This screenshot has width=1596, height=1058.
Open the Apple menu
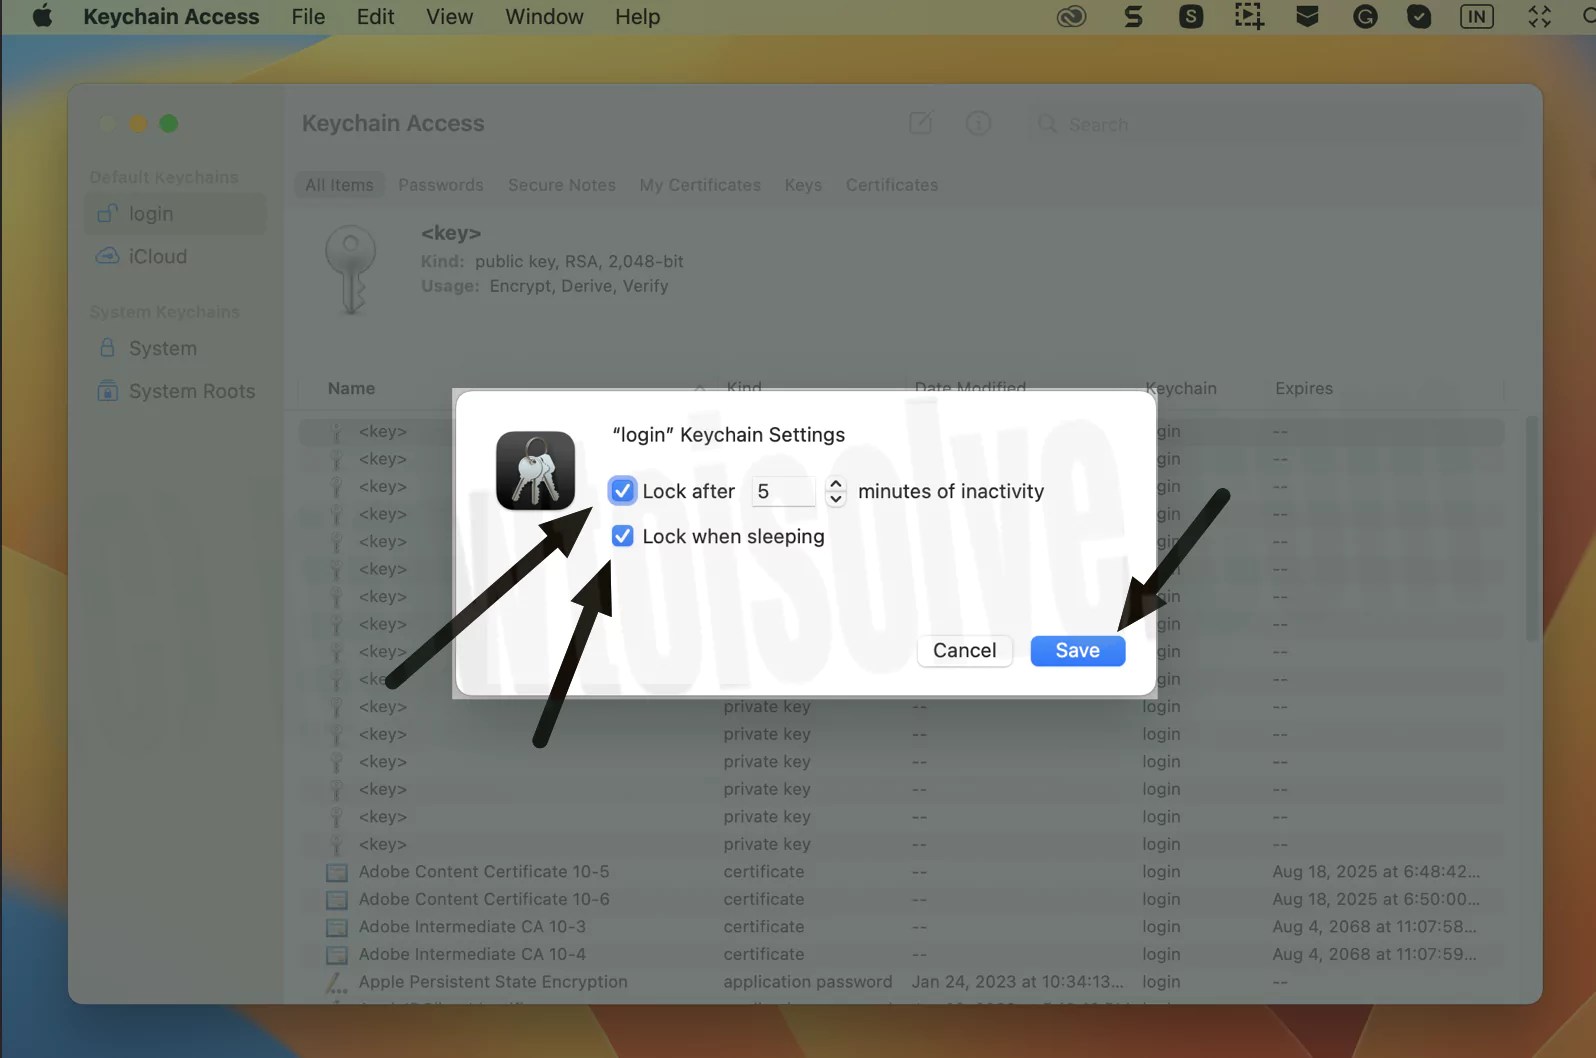pos(42,17)
